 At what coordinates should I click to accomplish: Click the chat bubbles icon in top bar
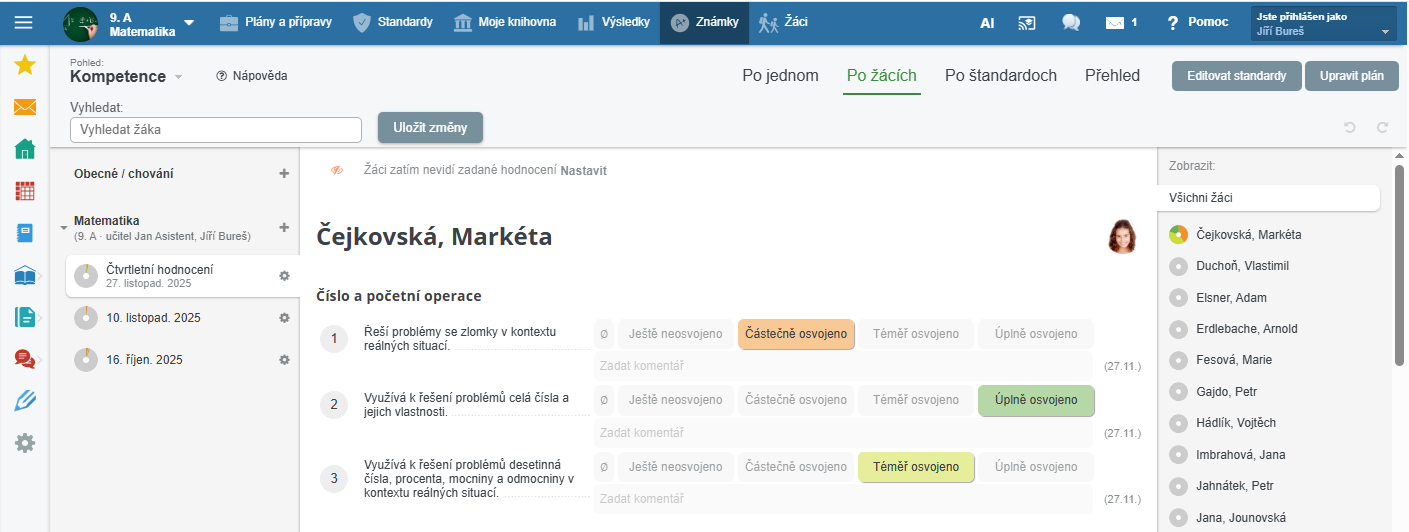click(x=1071, y=22)
